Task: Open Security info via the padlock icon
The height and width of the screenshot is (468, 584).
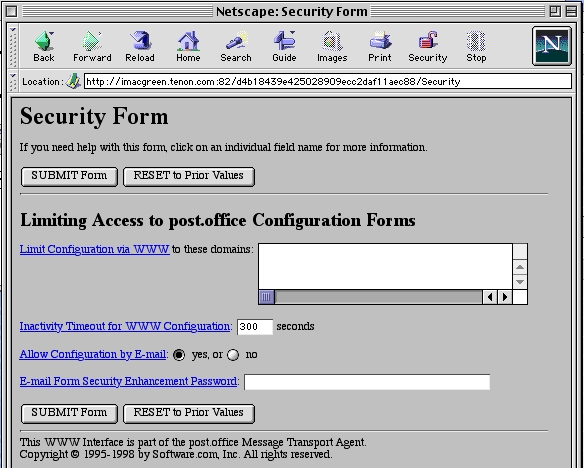Action: (428, 46)
